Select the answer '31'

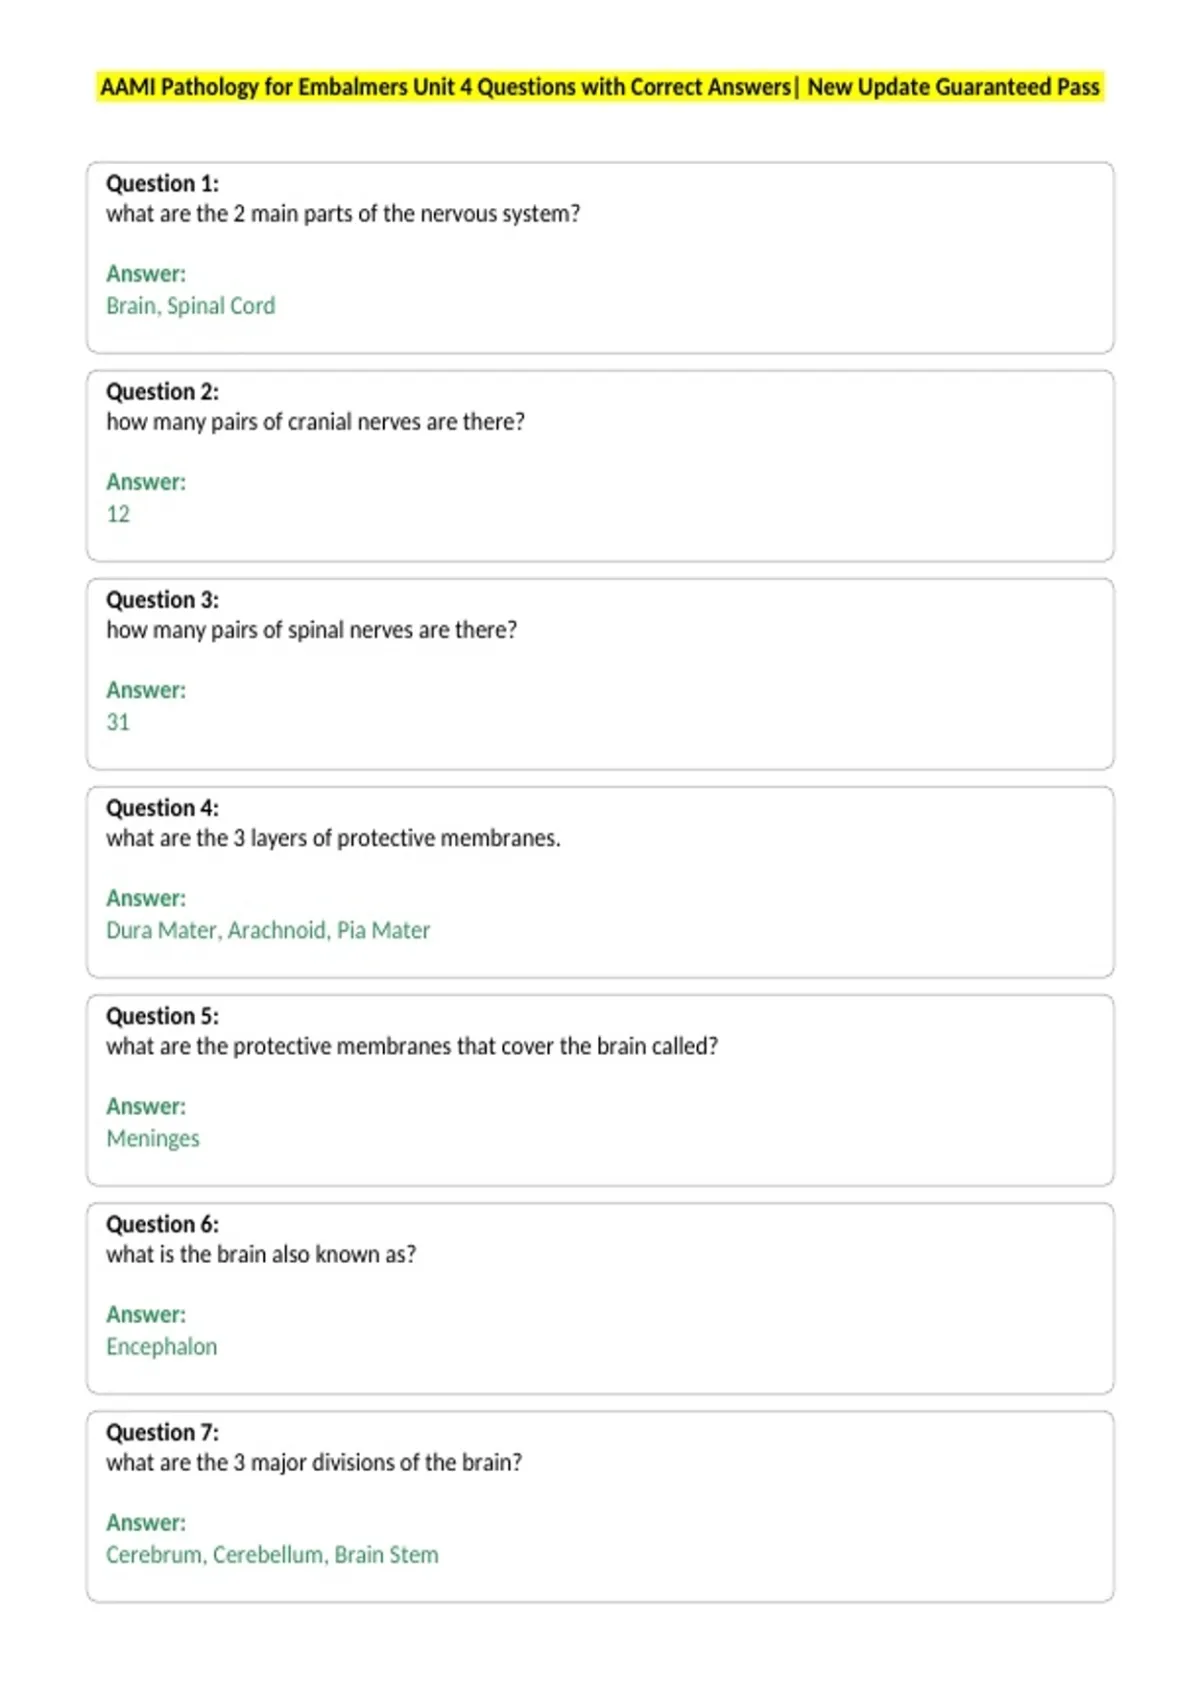coord(118,722)
